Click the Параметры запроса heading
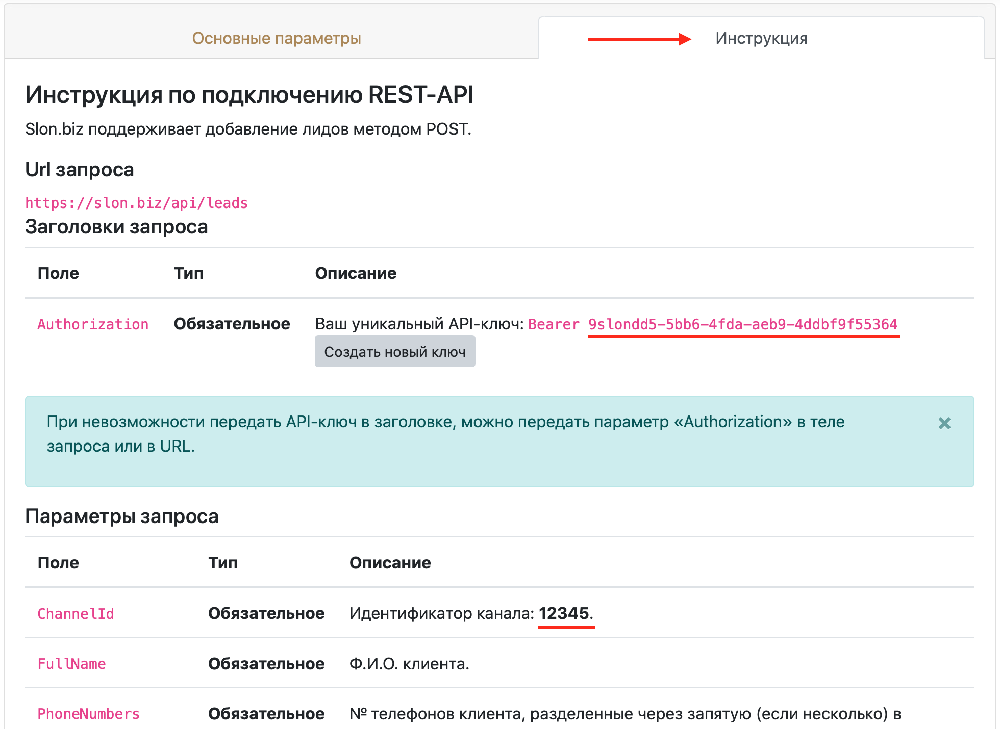The height and width of the screenshot is (729, 1000). (122, 516)
